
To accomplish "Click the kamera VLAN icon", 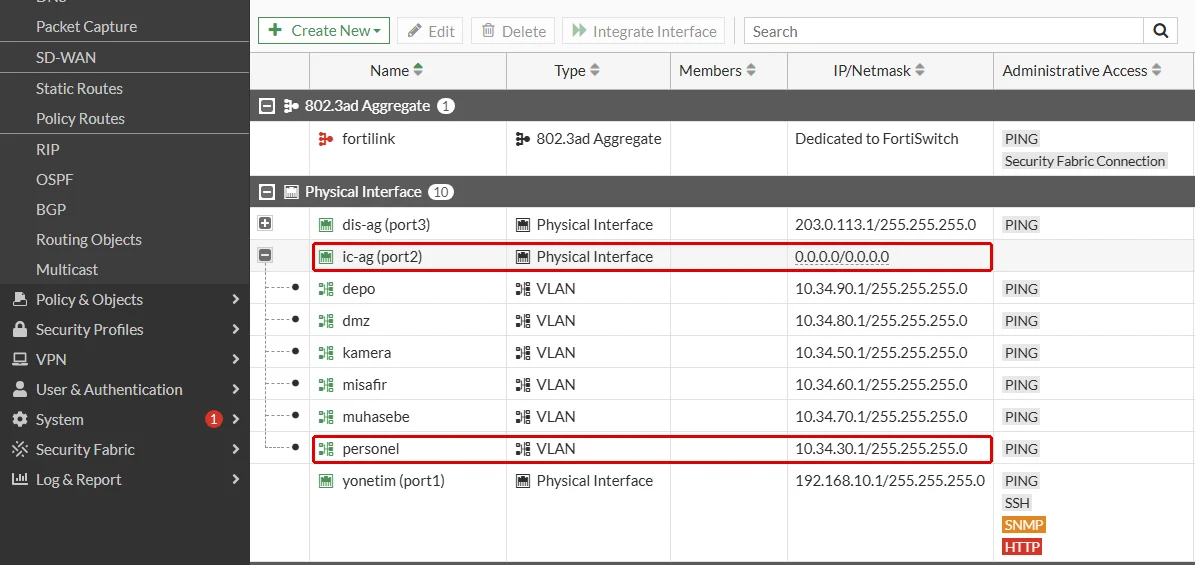I will 326,353.
